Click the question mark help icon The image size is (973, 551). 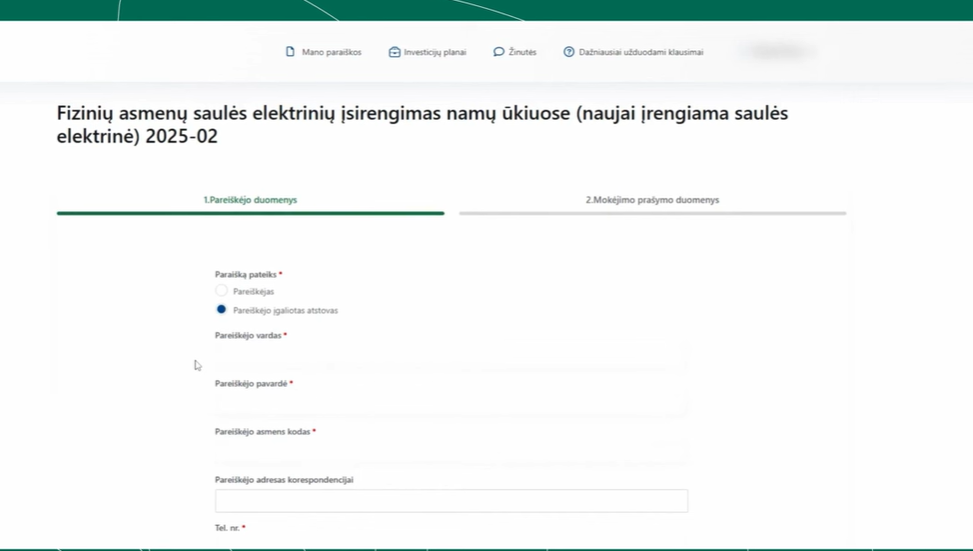pos(568,52)
